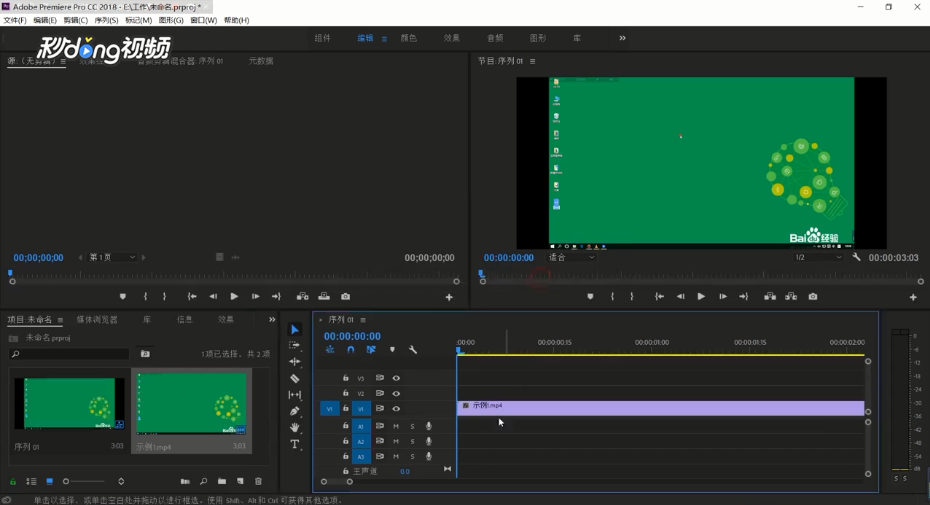Viewport: 930px width, 505px height.
Task: Go to In point in Program monitor
Action: coord(659,296)
